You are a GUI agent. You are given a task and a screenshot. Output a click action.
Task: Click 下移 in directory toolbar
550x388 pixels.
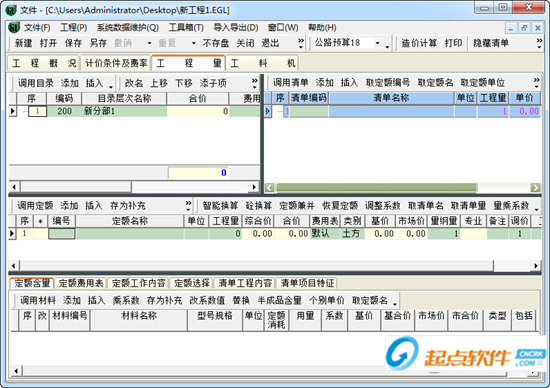point(184,83)
